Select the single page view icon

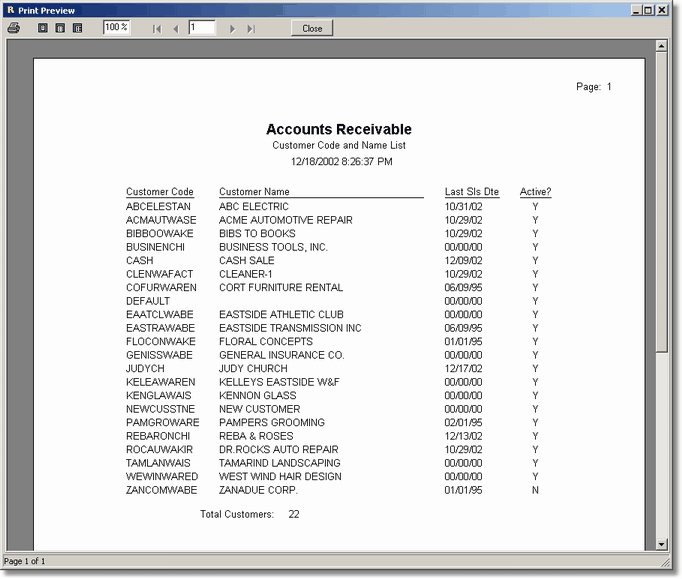[43, 28]
